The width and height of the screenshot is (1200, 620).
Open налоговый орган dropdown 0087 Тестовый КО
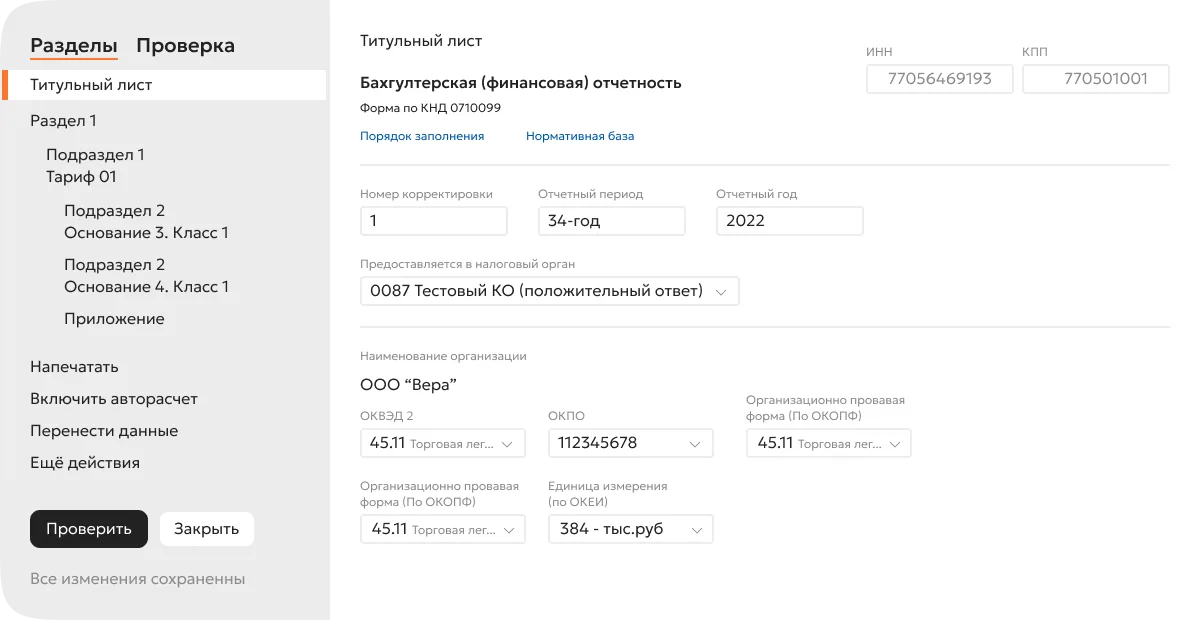(550, 291)
